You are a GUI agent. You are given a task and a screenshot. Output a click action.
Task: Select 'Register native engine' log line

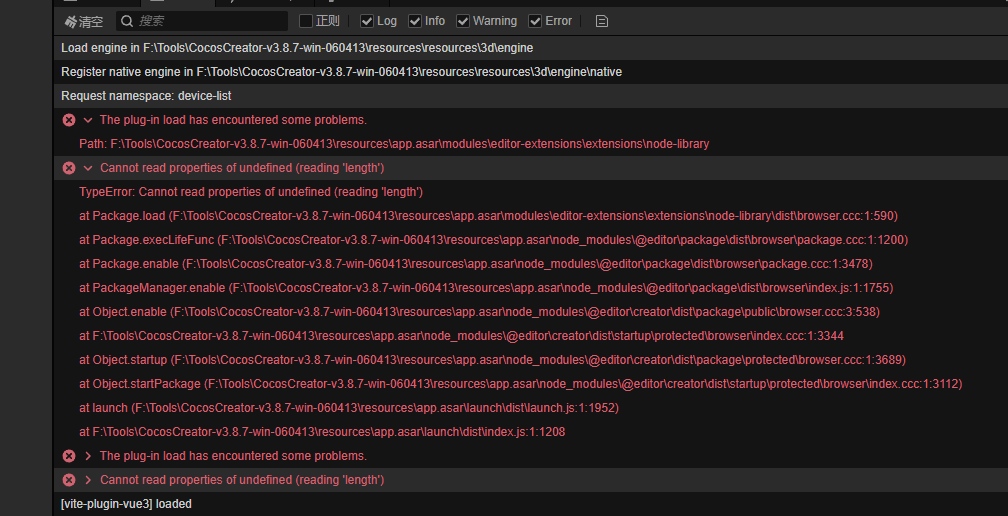tap(530, 72)
